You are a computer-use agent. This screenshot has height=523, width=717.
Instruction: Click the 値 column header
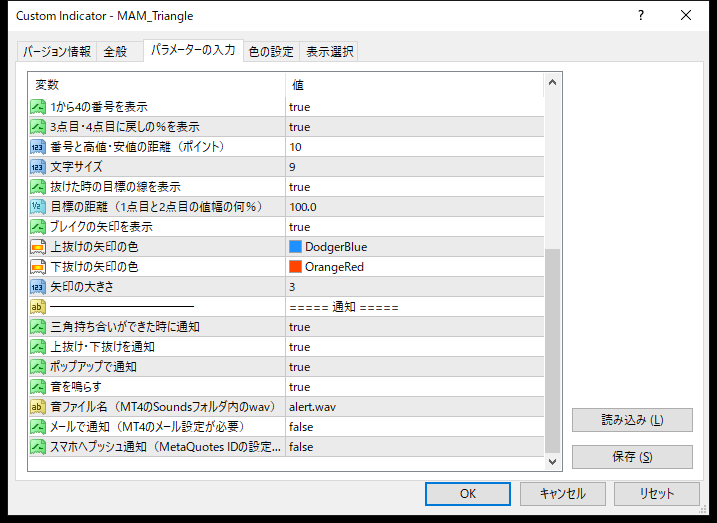coord(415,85)
